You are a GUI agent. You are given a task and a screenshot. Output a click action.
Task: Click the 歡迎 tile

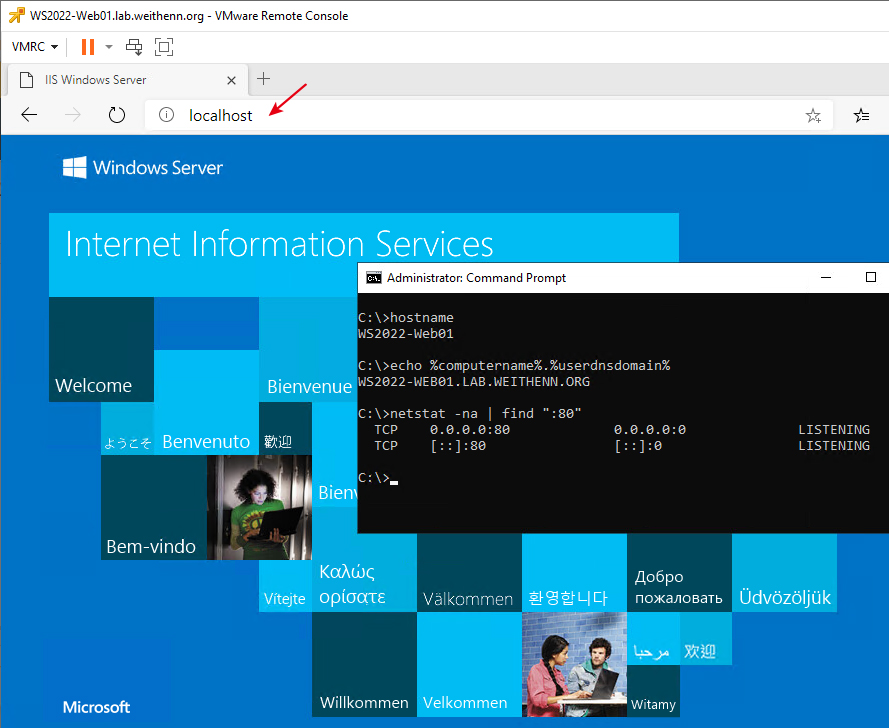tap(285, 429)
